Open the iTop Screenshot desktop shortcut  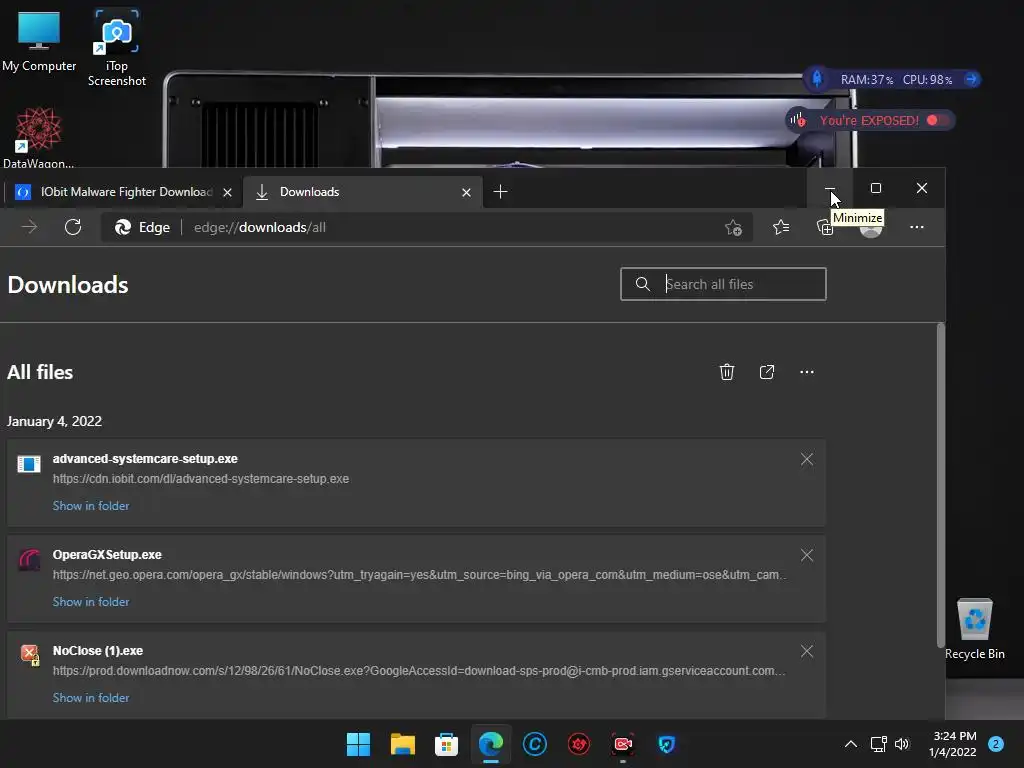(116, 47)
